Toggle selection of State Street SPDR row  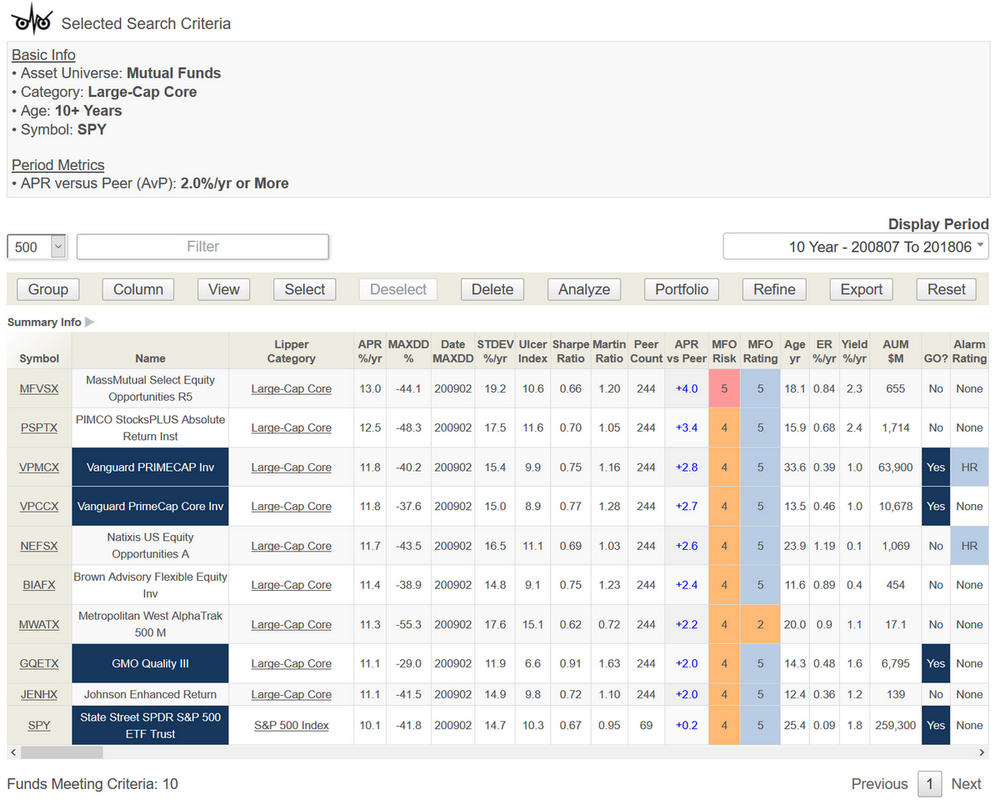pos(150,725)
